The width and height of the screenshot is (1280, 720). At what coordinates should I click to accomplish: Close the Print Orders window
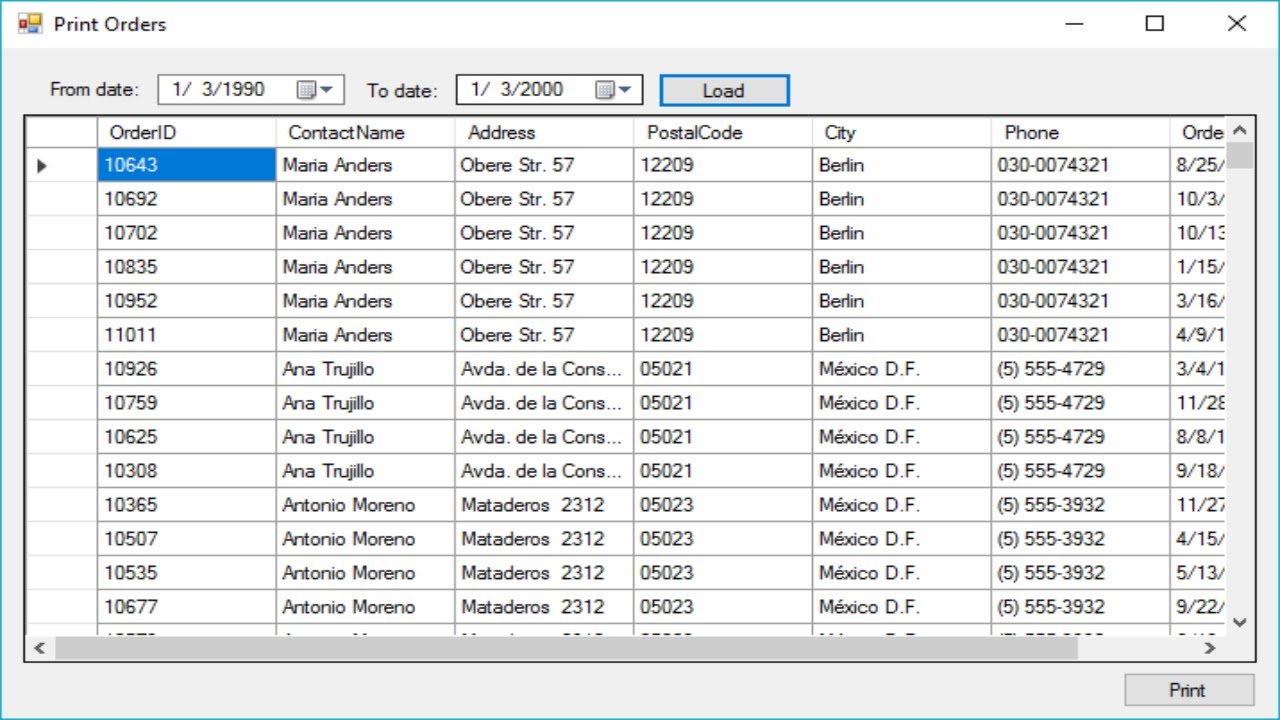pyautogui.click(x=1237, y=24)
